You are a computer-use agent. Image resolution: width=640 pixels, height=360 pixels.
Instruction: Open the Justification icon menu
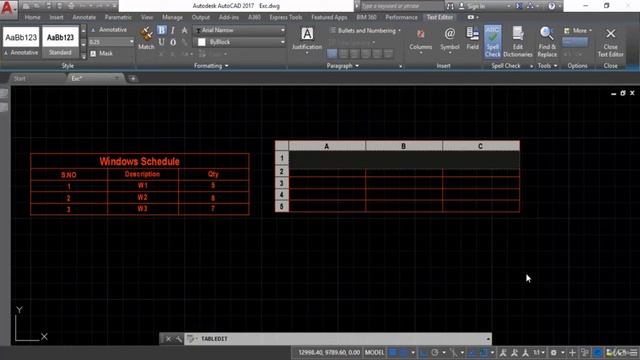(307, 40)
